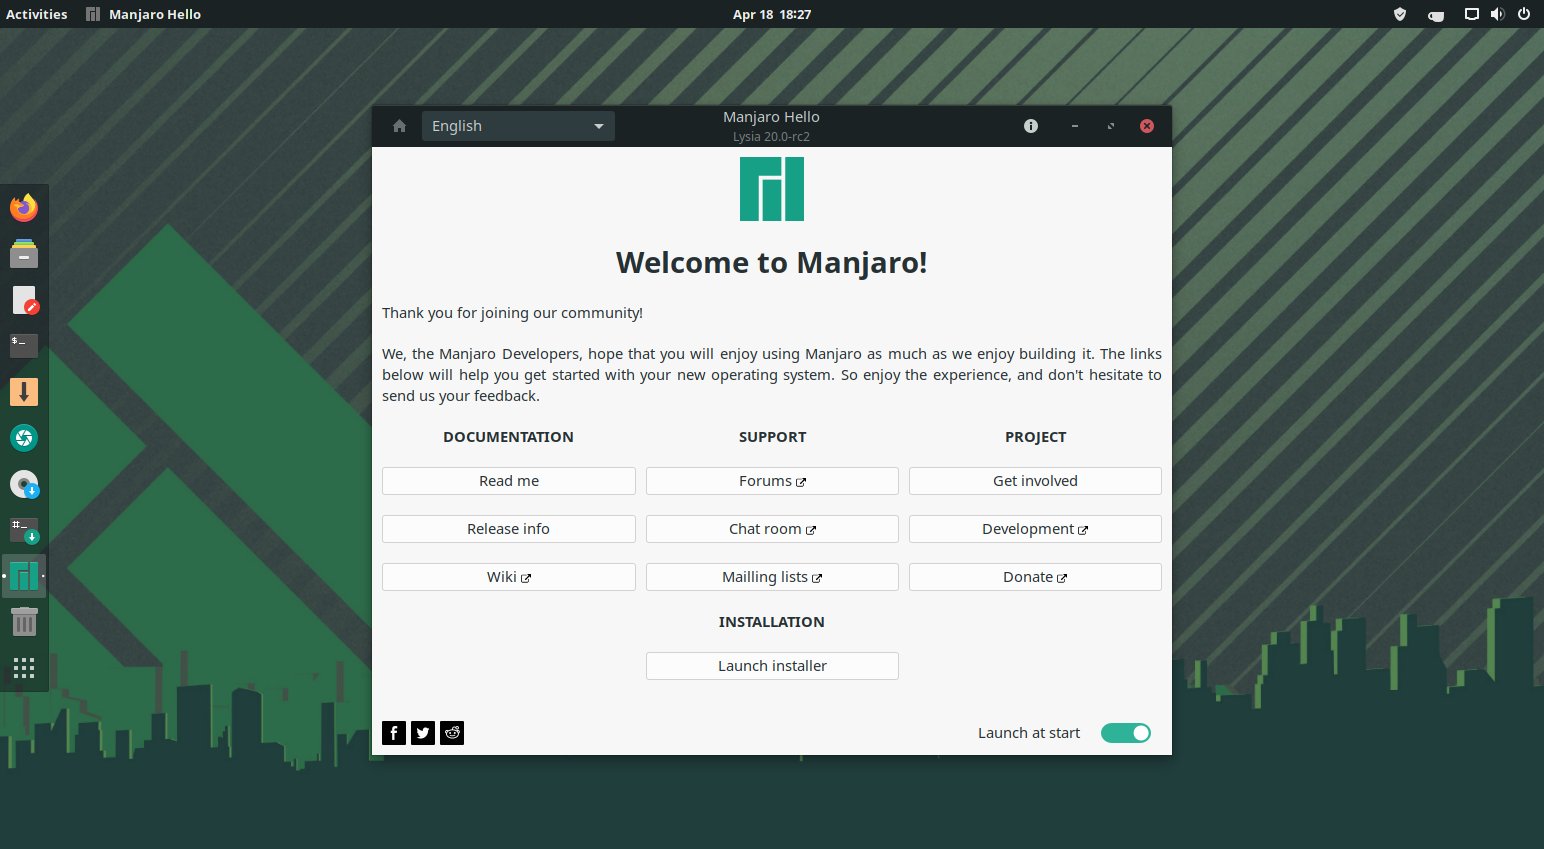Open the Read me page
1544x849 pixels.
point(509,481)
